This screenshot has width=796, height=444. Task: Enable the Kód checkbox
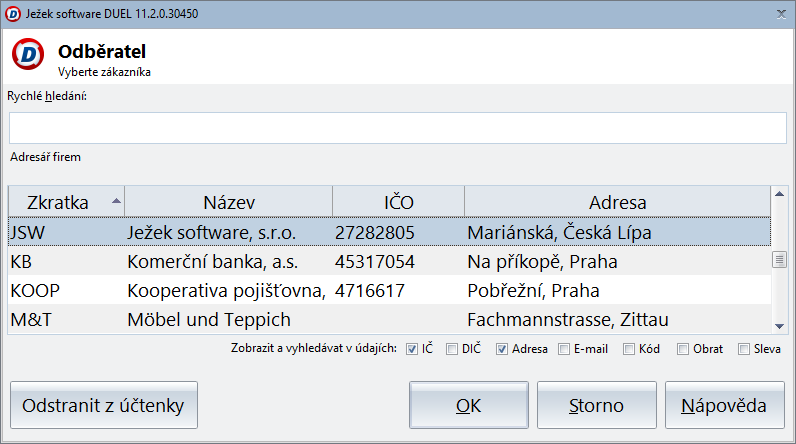[628, 349]
